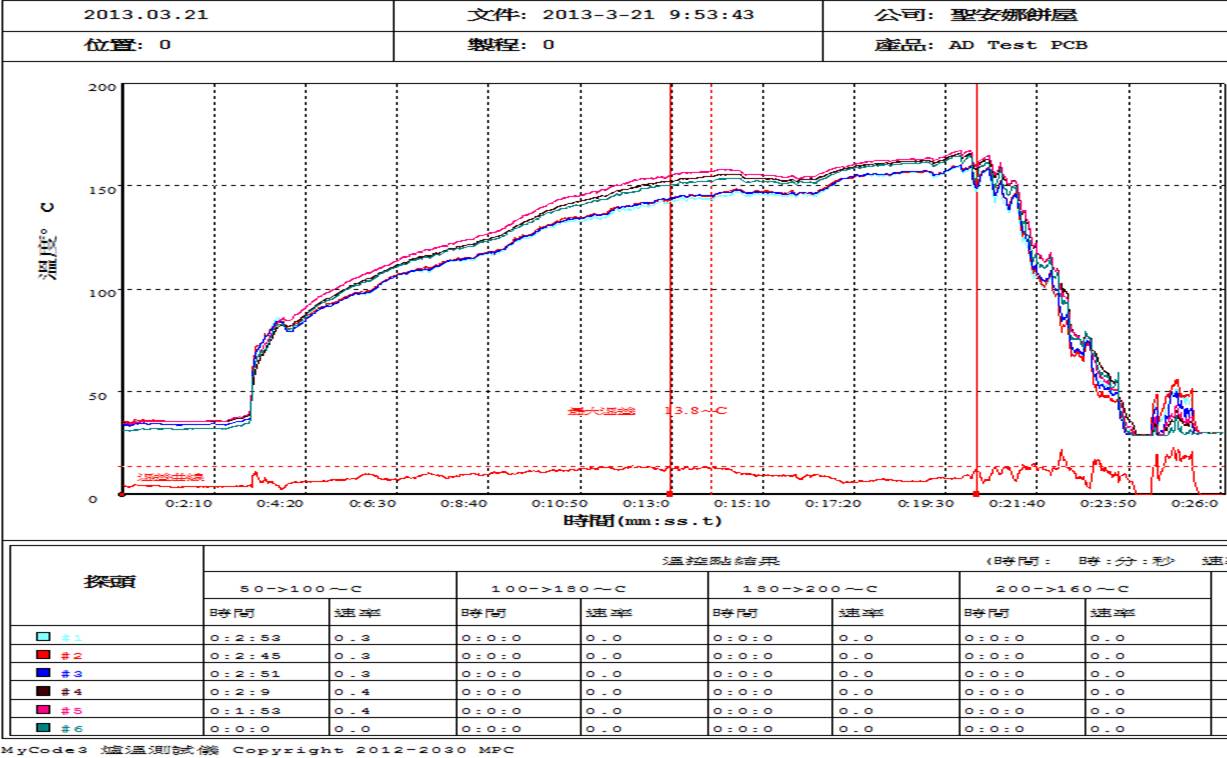The width and height of the screenshot is (1227, 758).
Task: Click the 產品 AD Test PCB field
Action: point(981,45)
